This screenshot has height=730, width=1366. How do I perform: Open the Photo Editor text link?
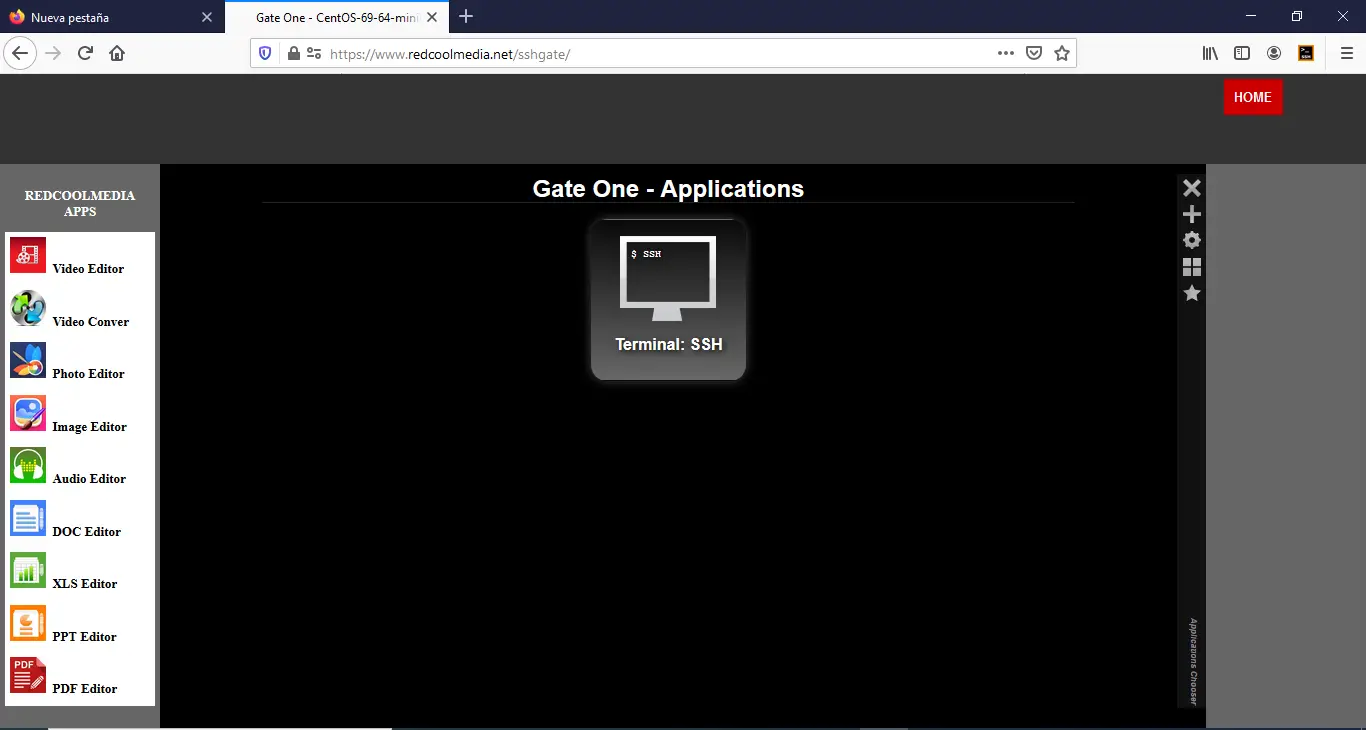point(88,374)
